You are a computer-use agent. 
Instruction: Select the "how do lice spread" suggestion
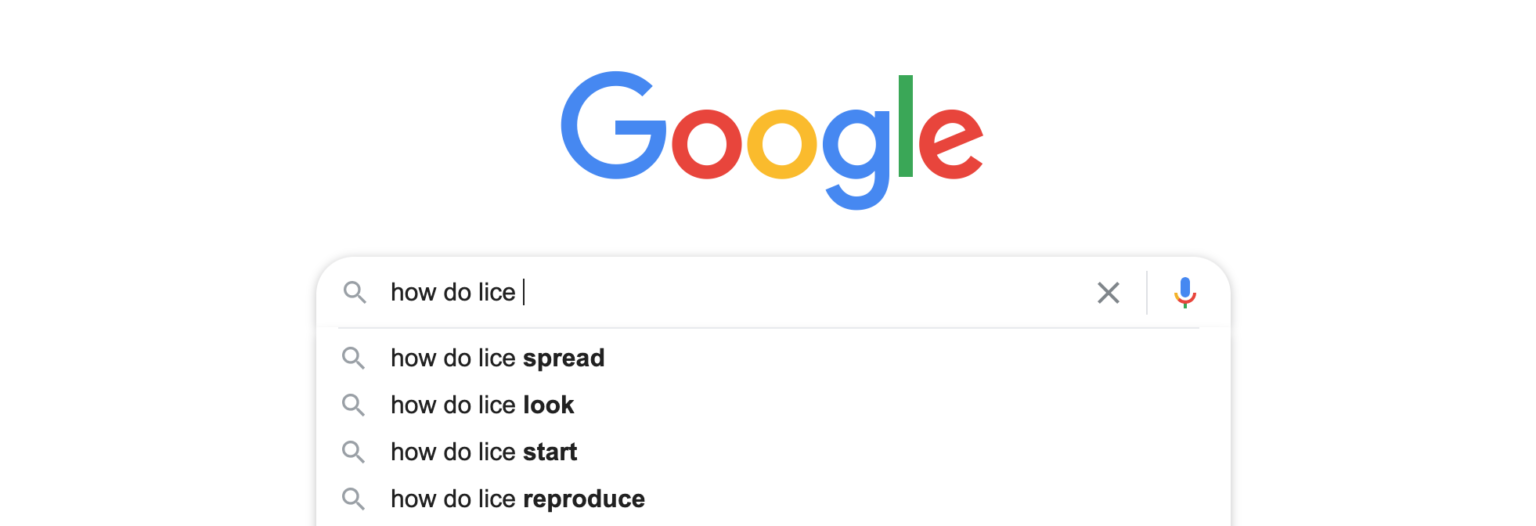(497, 358)
